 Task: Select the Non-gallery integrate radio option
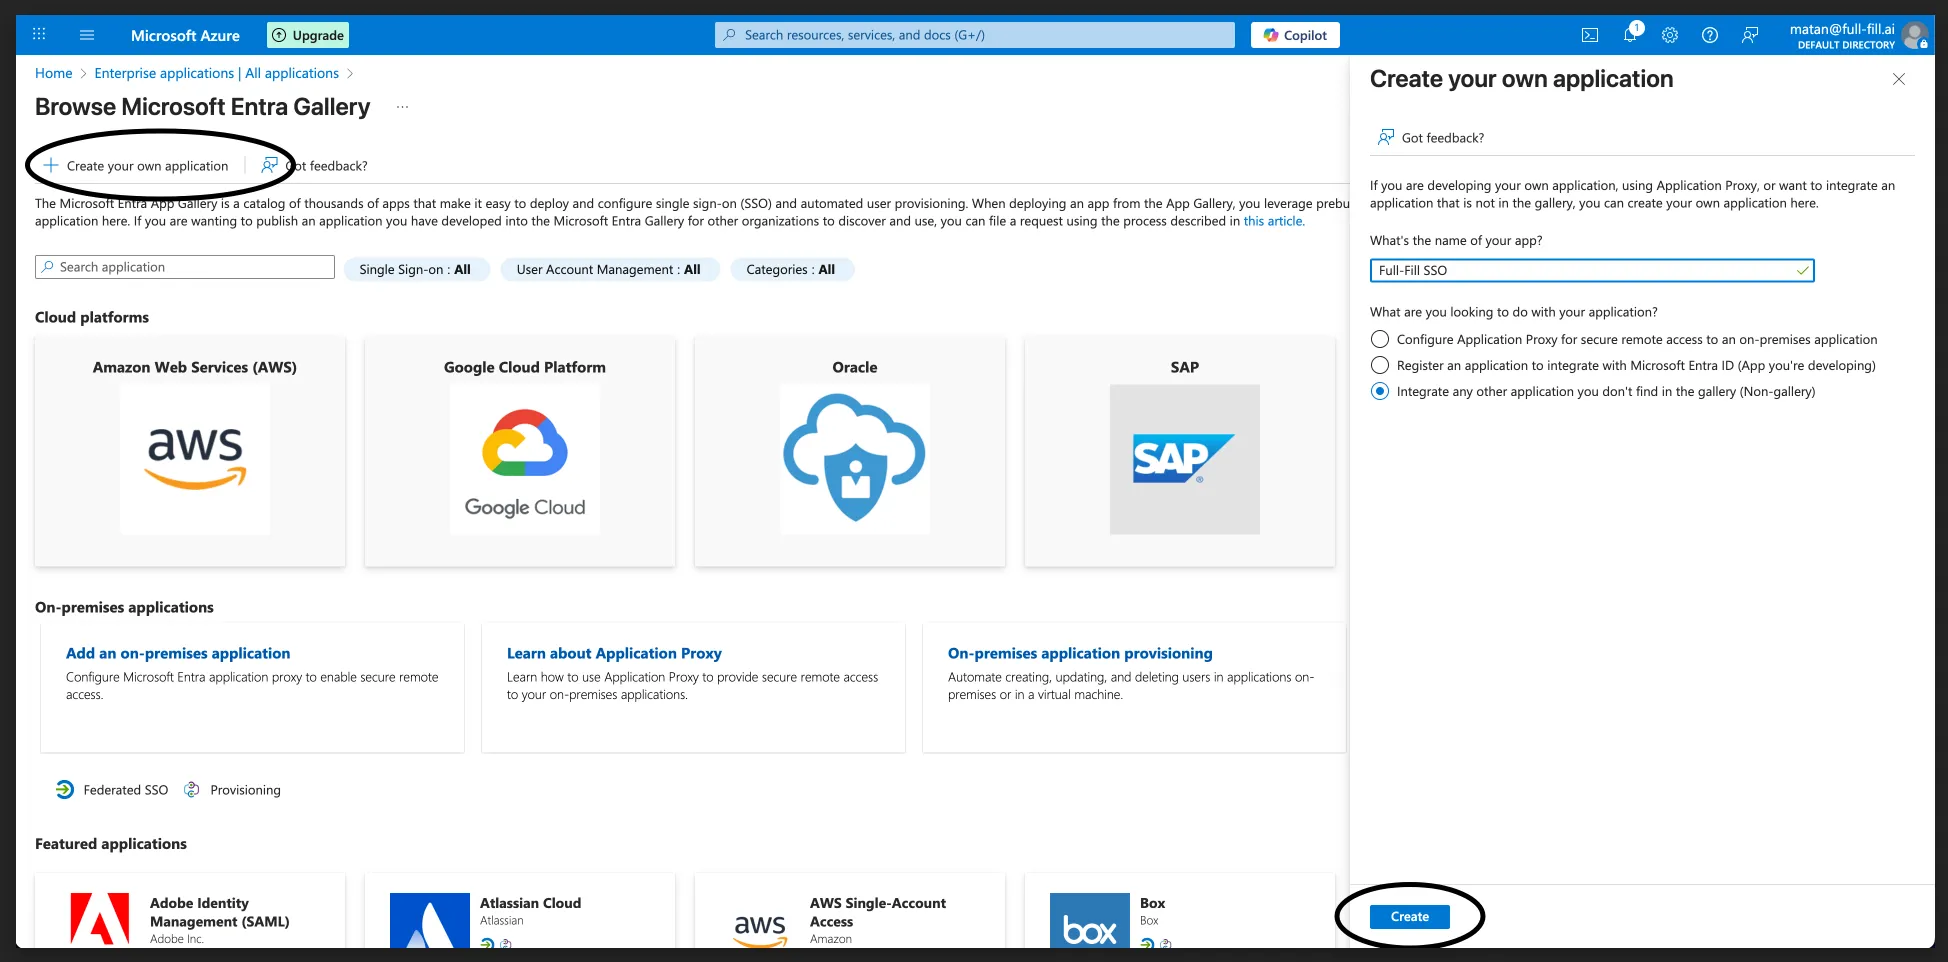pyautogui.click(x=1380, y=391)
